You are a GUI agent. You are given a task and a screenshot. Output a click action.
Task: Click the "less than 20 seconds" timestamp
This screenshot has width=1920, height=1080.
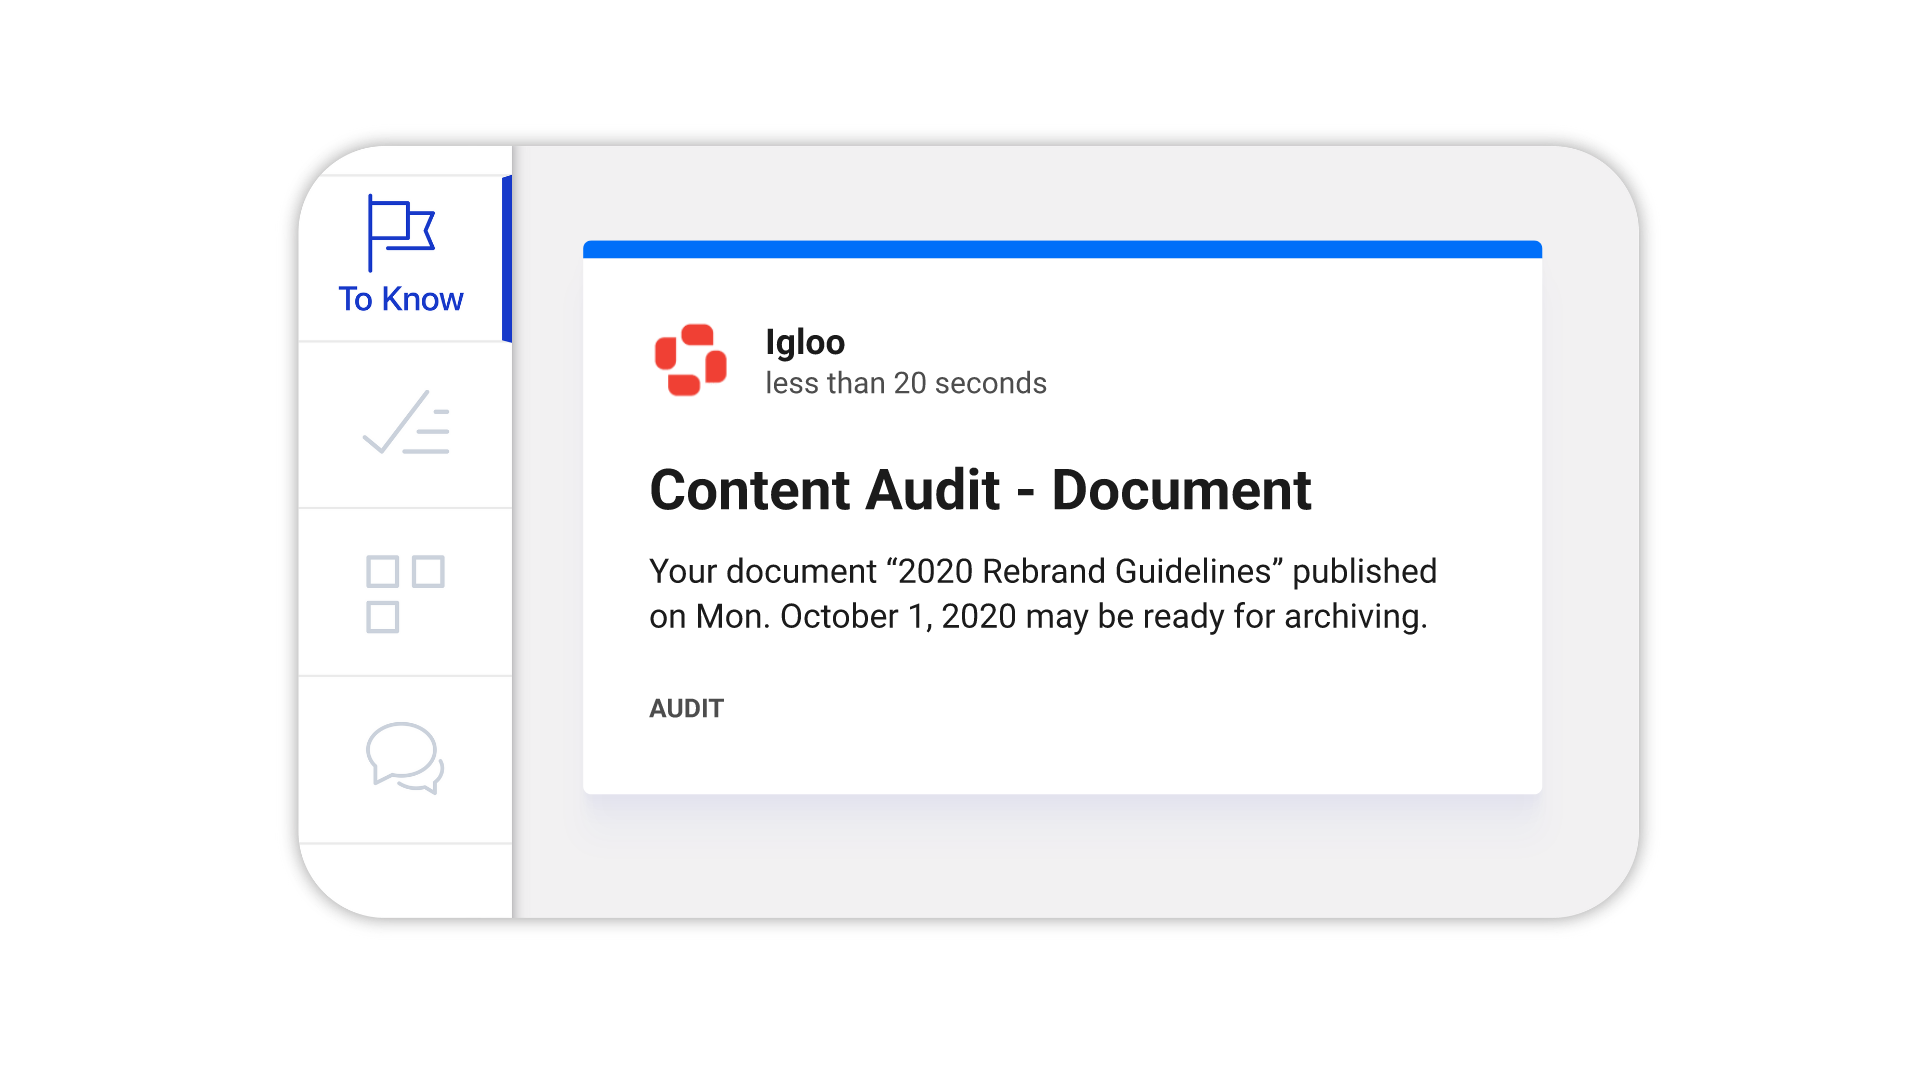click(905, 383)
